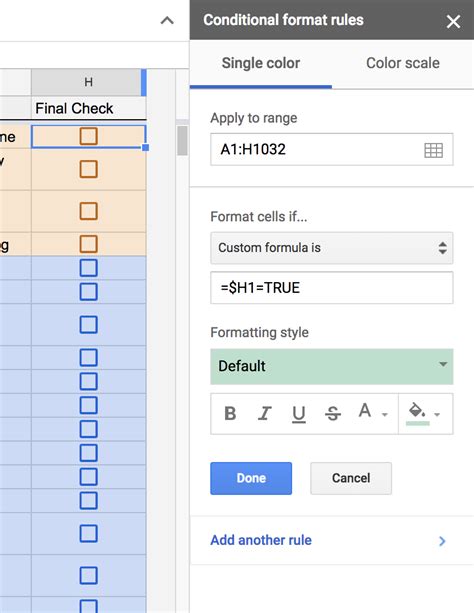Close the Conditional format rules panel

pos(453,22)
